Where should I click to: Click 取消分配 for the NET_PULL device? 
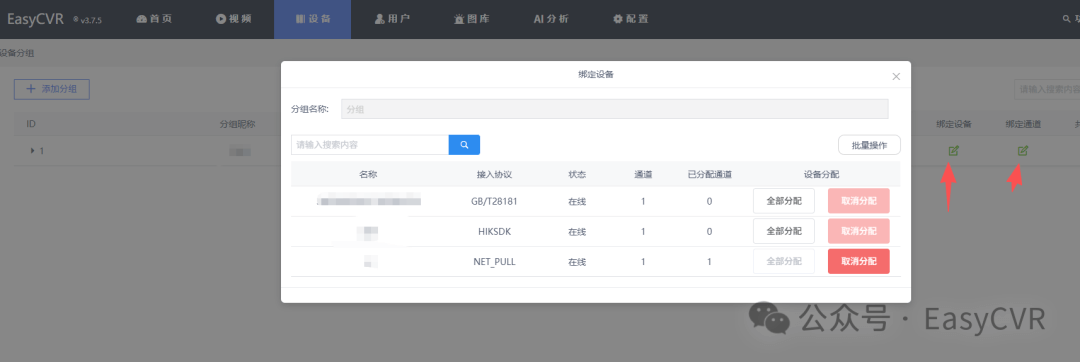click(x=859, y=262)
